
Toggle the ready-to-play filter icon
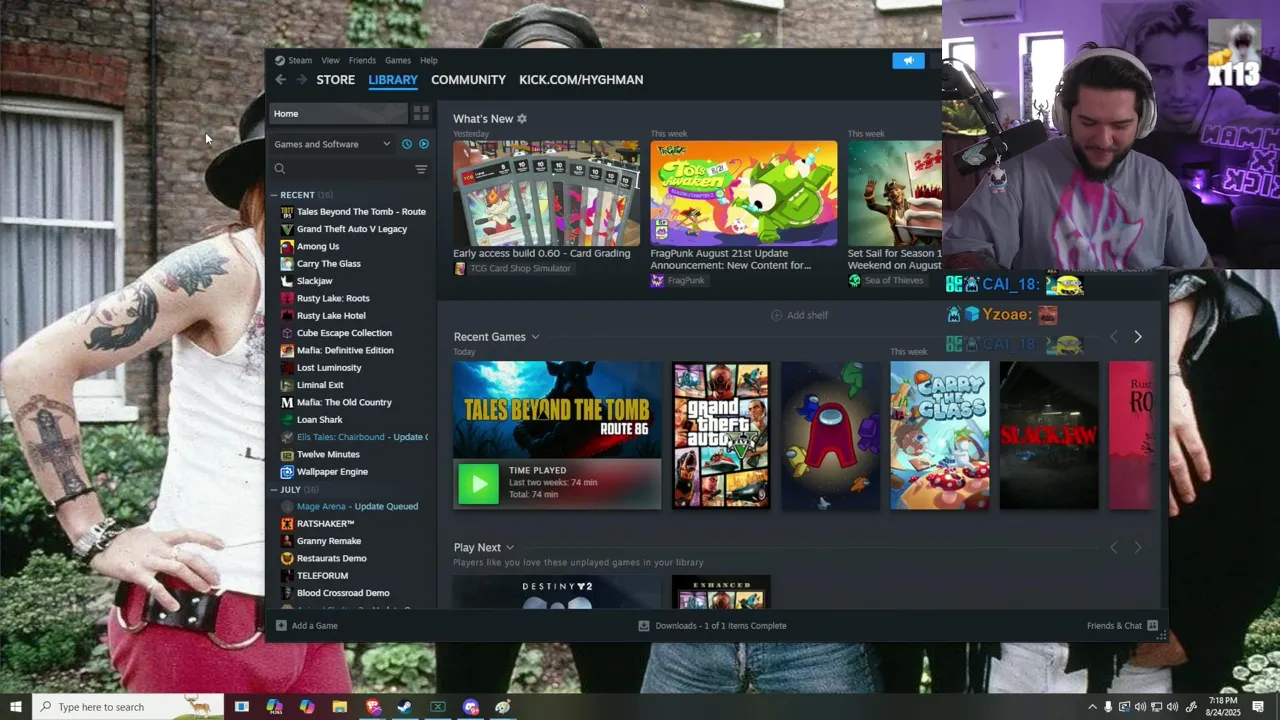(424, 144)
